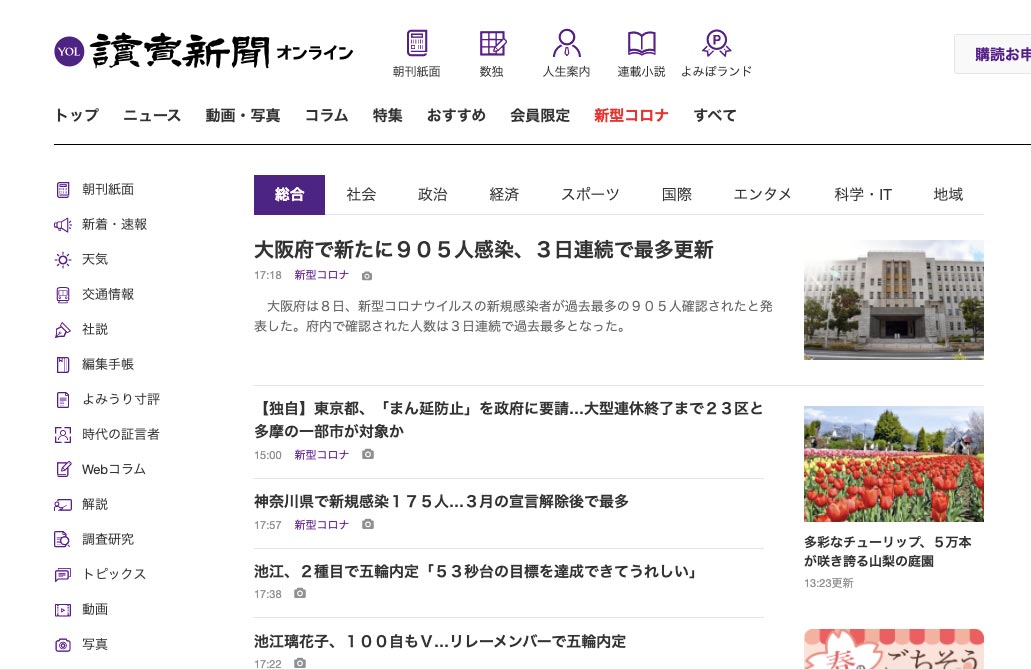This screenshot has height=670, width=1031.
Task: Open 神奈川県で新規感染175人 headline
Action: click(441, 502)
